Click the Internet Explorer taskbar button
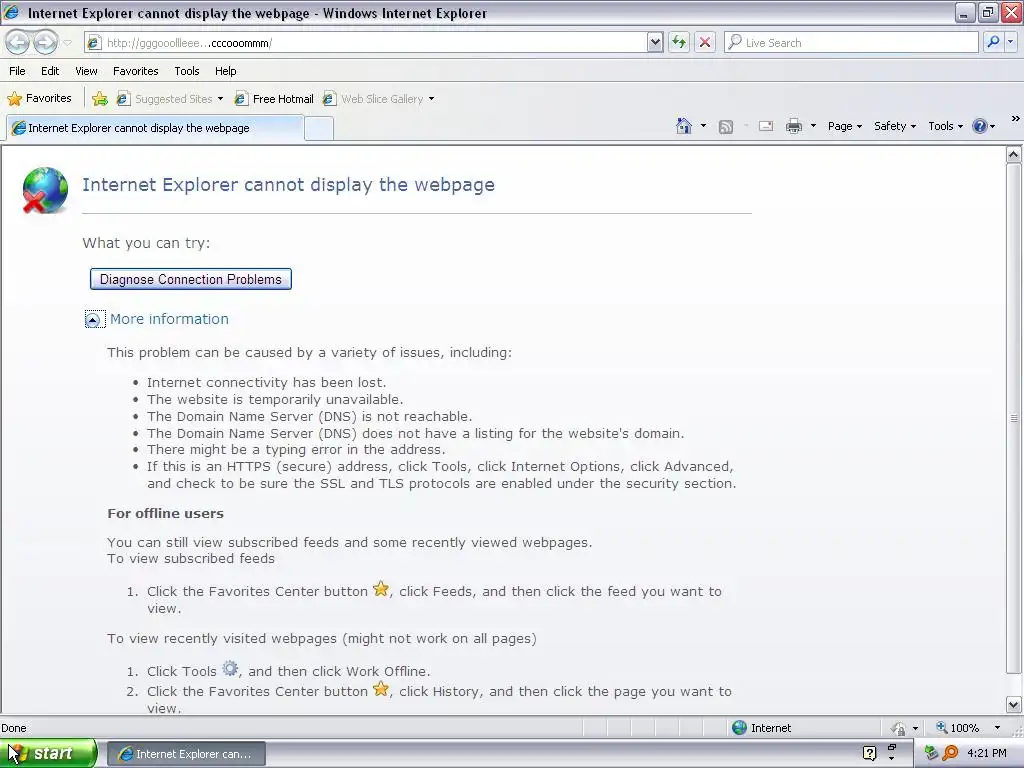This screenshot has width=1024, height=768. 186,754
